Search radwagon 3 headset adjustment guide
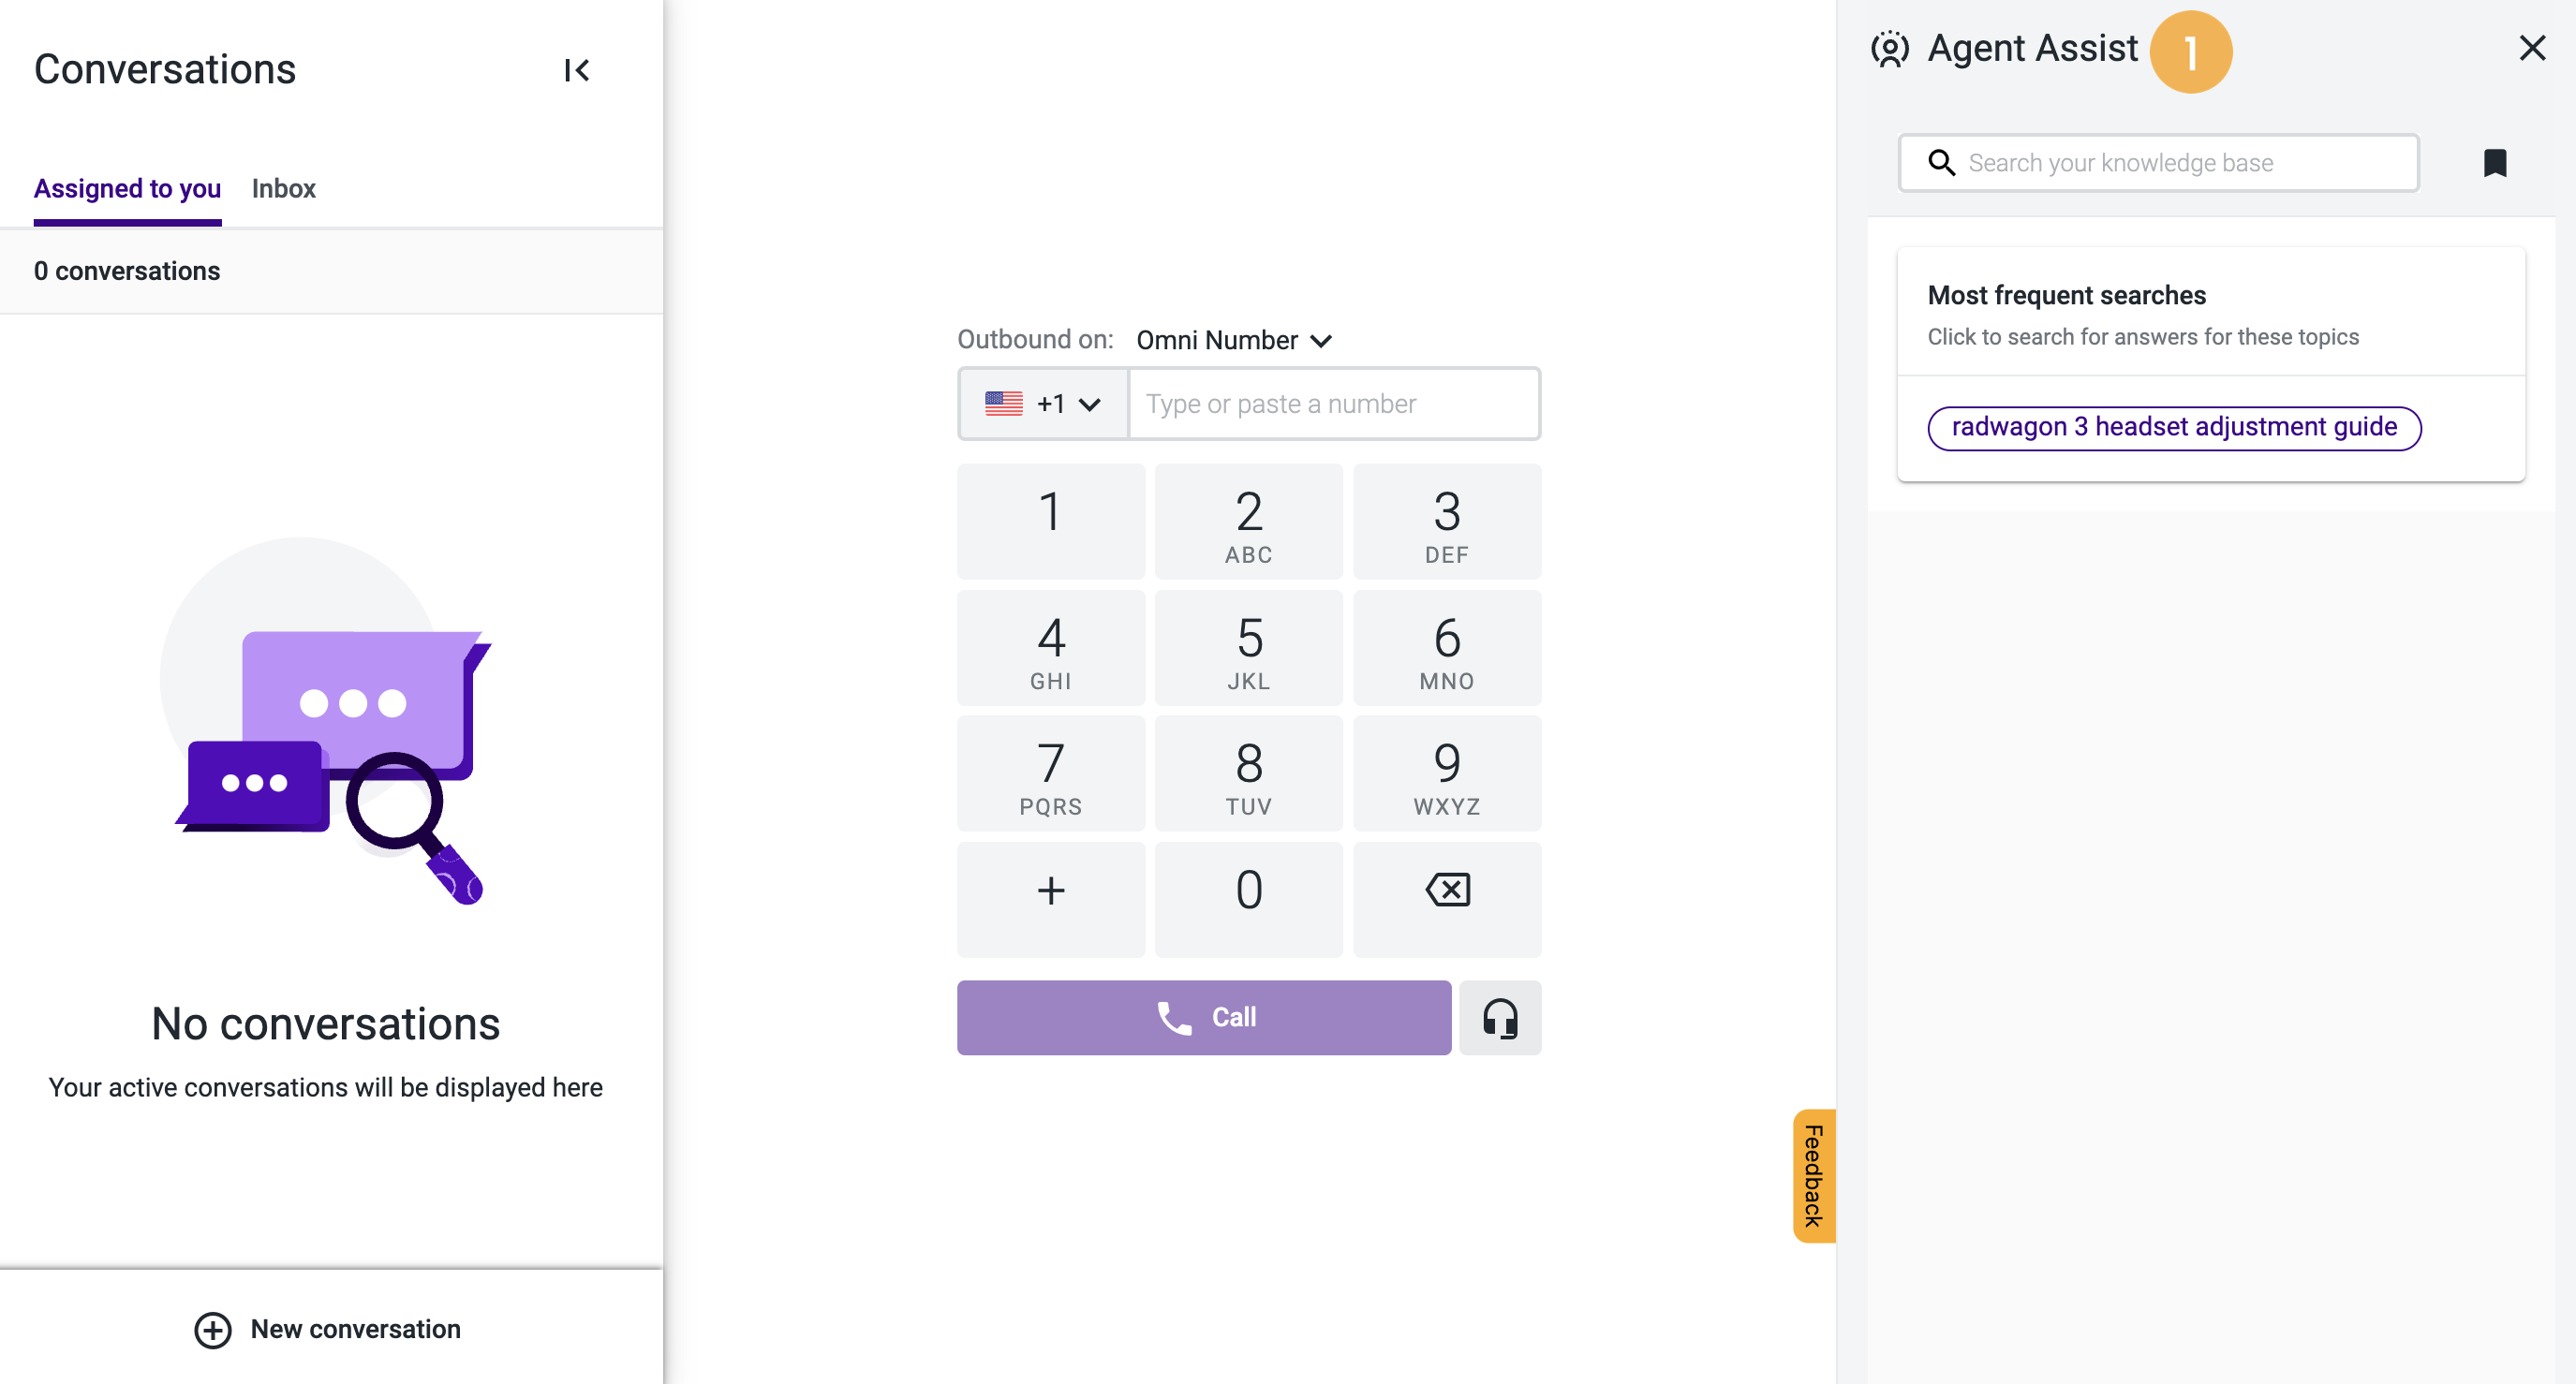This screenshot has height=1384, width=2576. (x=2174, y=427)
